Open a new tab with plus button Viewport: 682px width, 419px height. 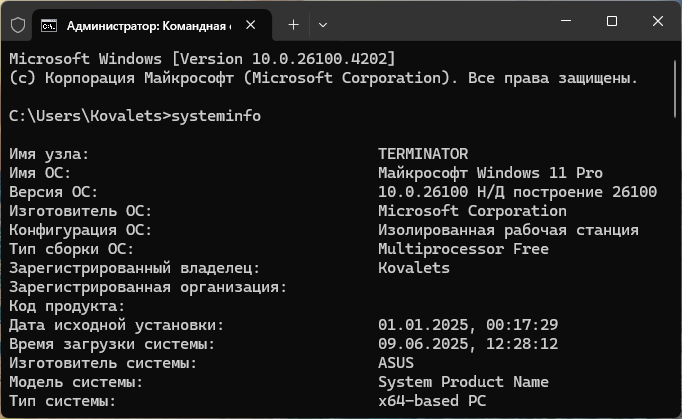294,25
